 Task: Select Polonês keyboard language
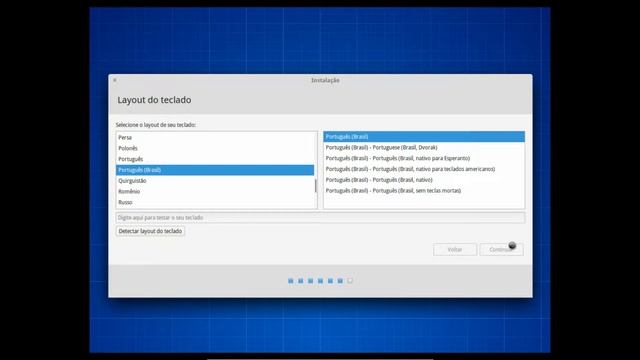215,148
